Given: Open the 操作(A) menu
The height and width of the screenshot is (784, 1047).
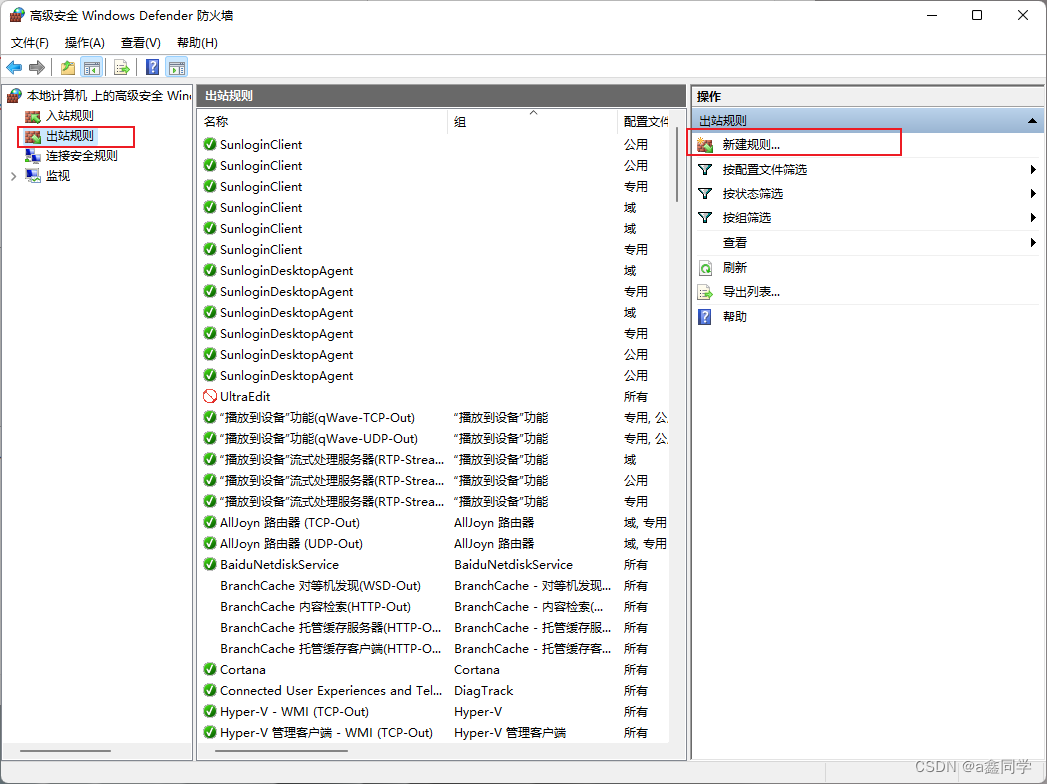Looking at the screenshot, I should (84, 43).
